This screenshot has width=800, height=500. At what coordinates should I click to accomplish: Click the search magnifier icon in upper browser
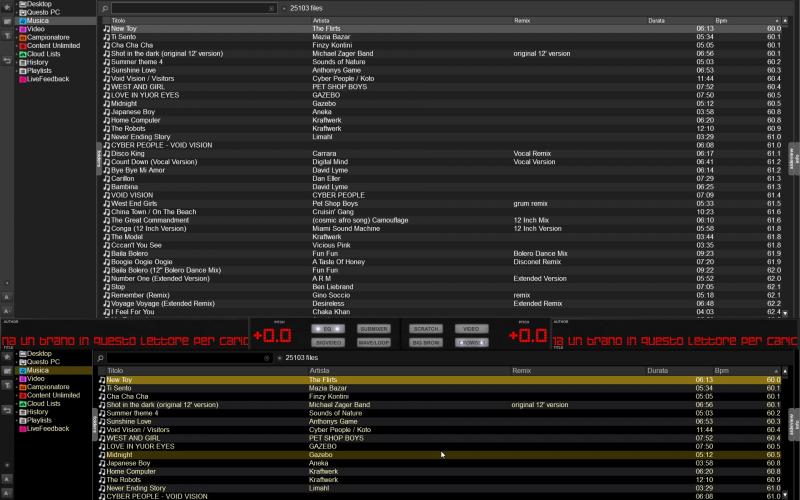[105, 8]
